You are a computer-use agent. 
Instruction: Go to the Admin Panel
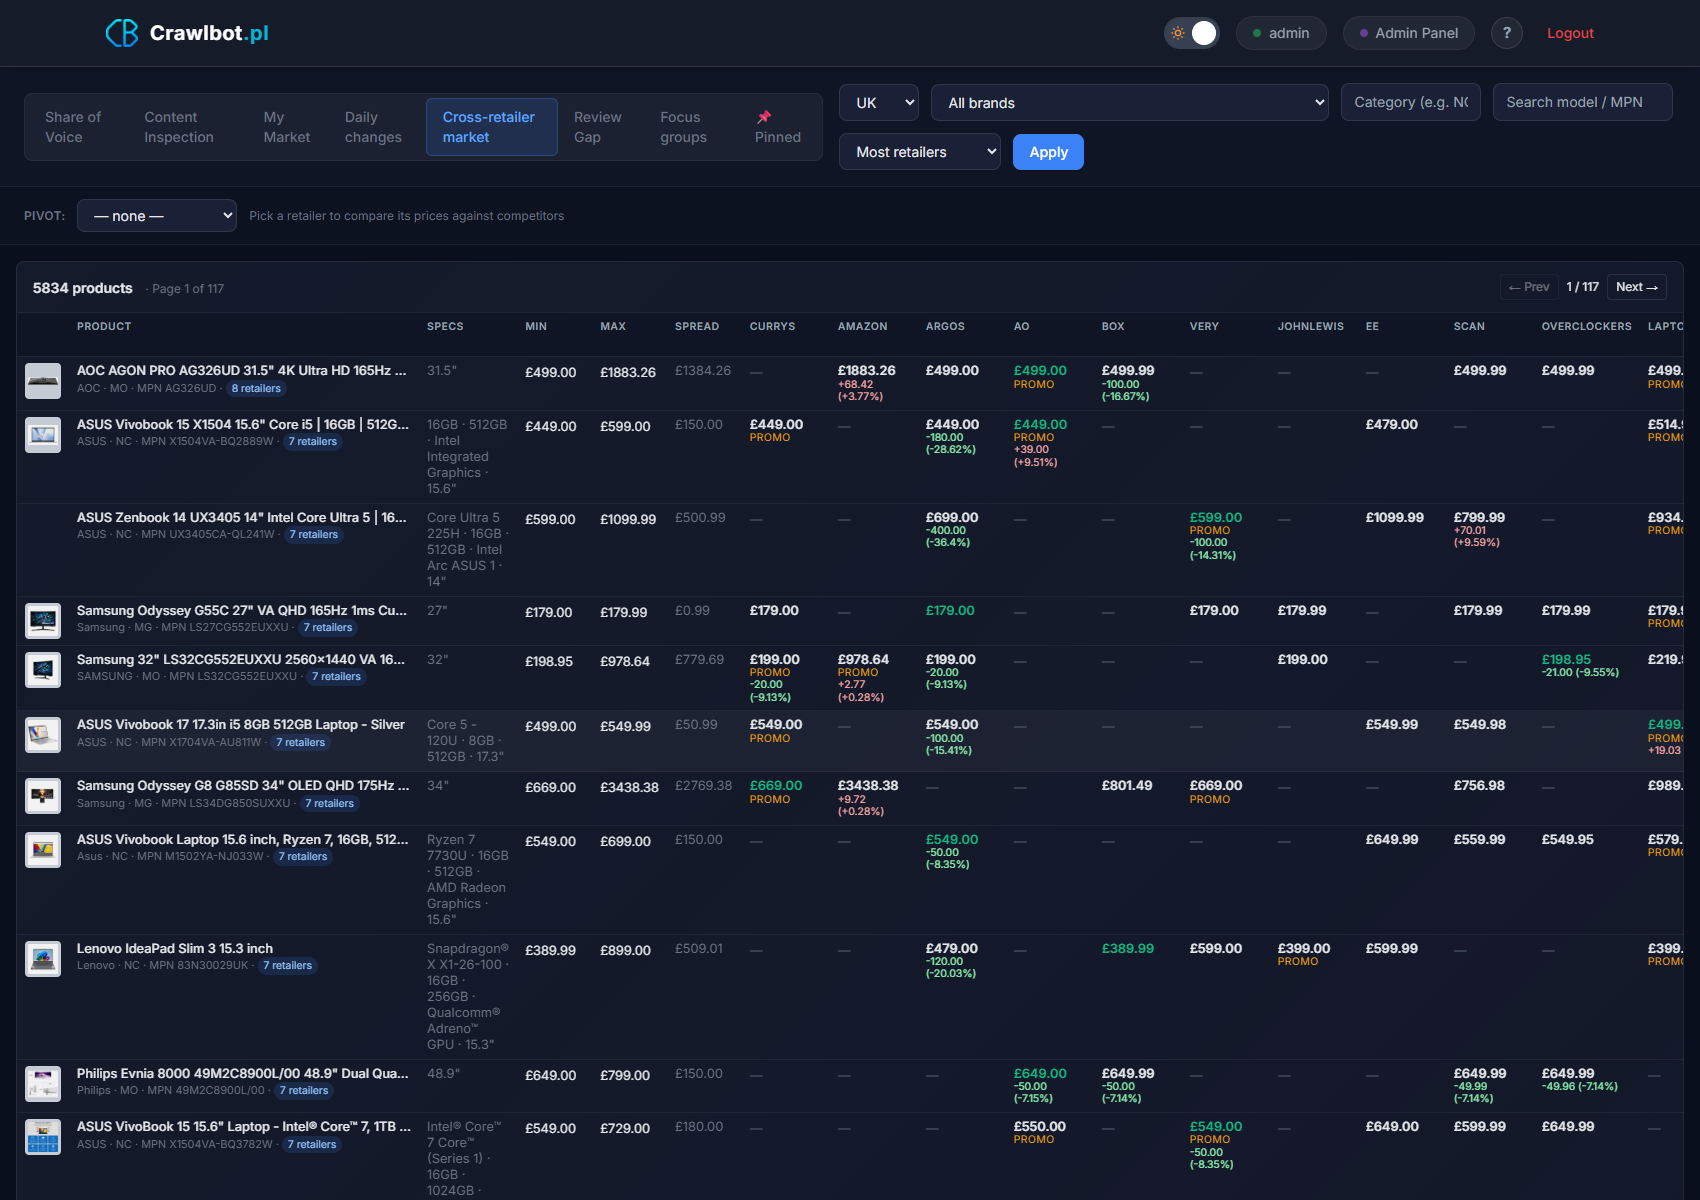1408,33
